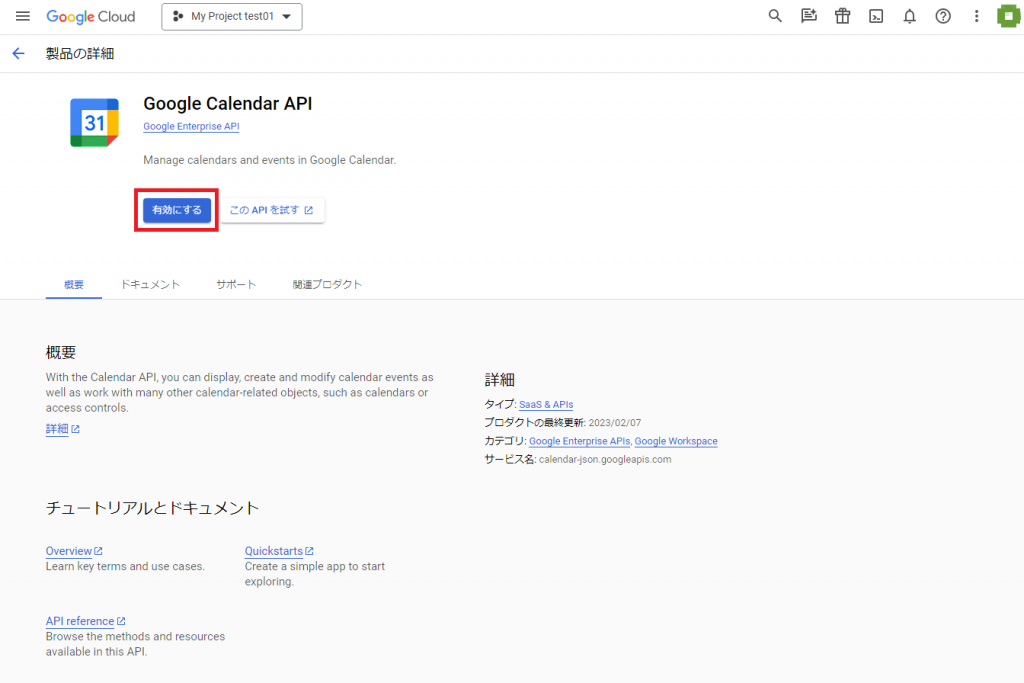Activate Cloud Shell terminal icon
Viewport: 1024px width, 683px height.
876,16
